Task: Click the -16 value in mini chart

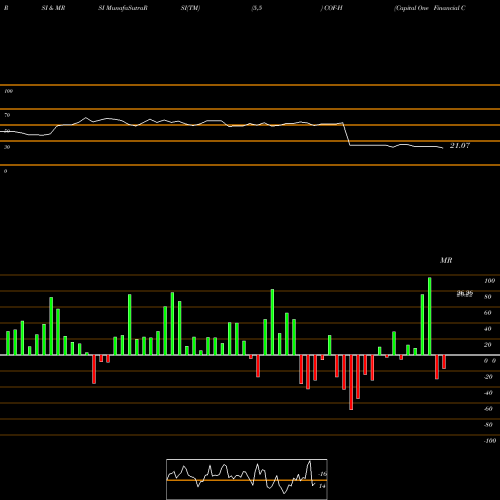Action: 323,474
